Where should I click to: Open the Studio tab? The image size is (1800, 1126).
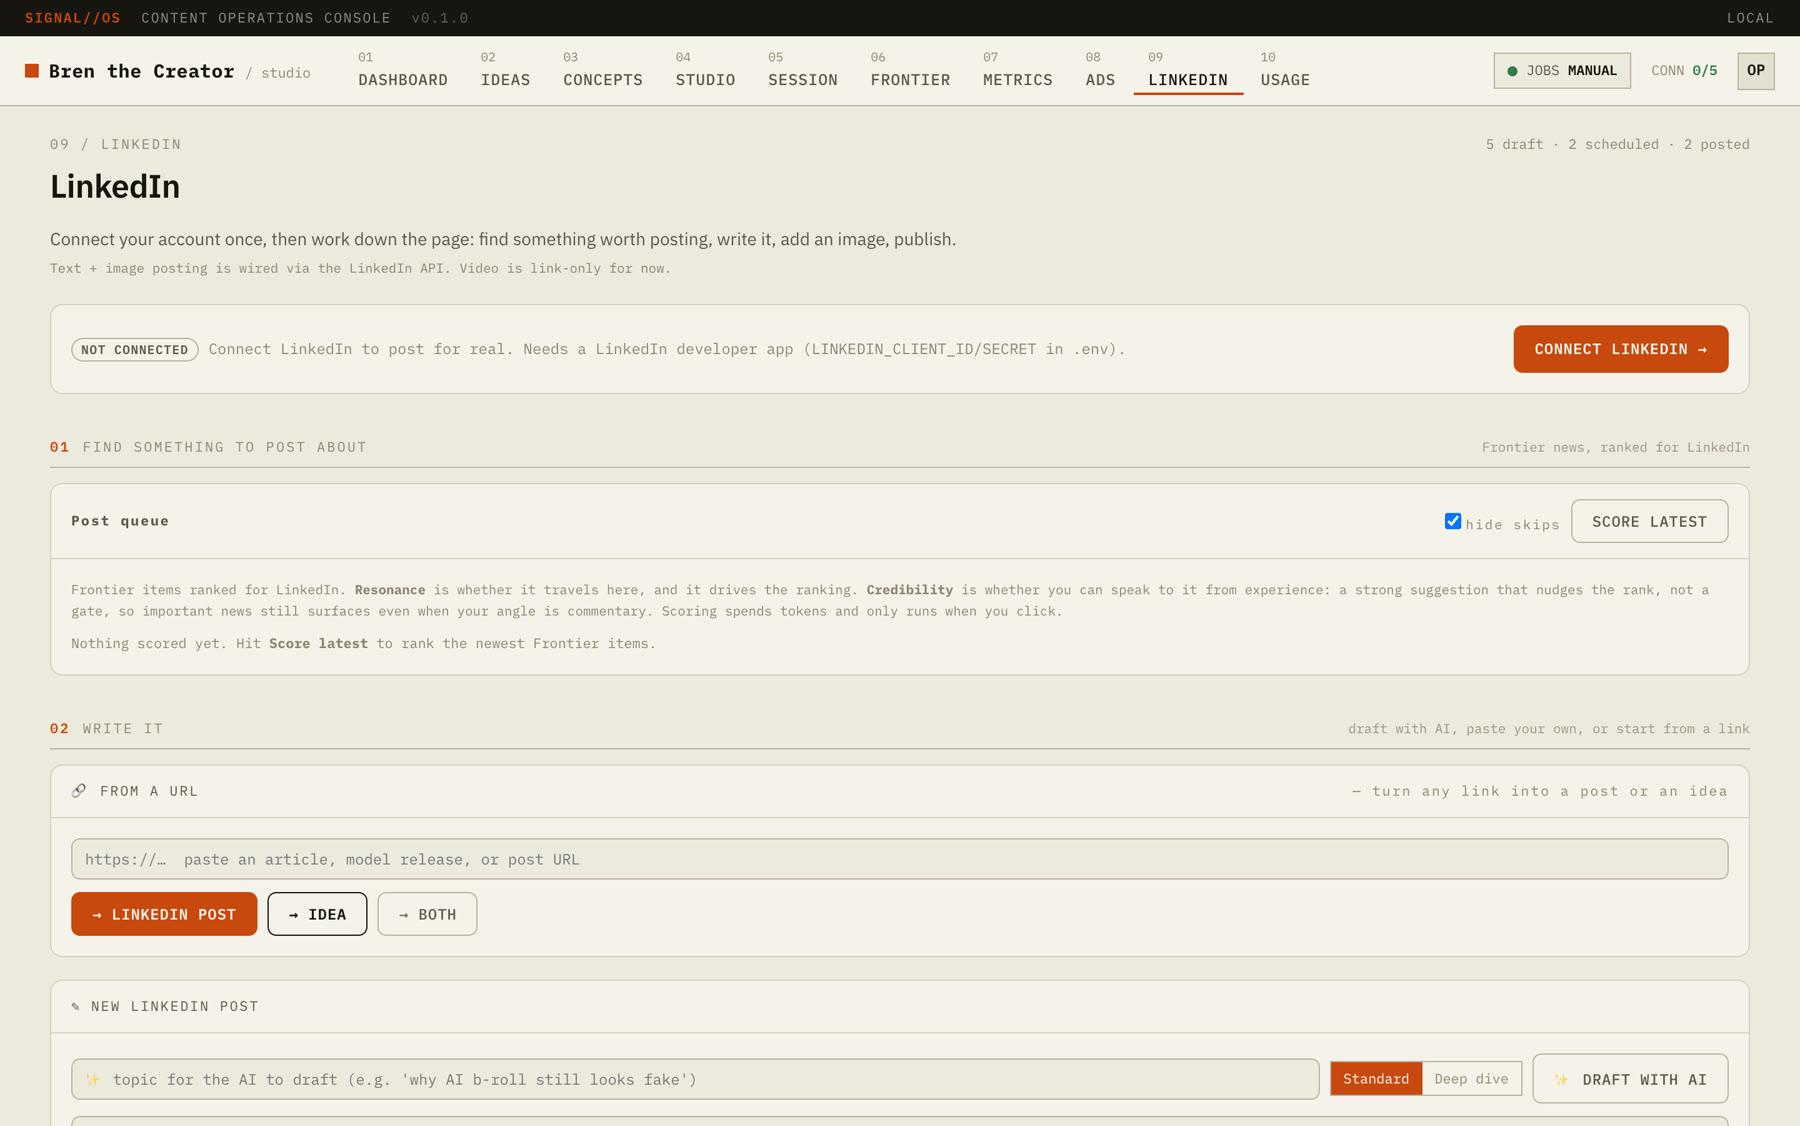coord(705,71)
